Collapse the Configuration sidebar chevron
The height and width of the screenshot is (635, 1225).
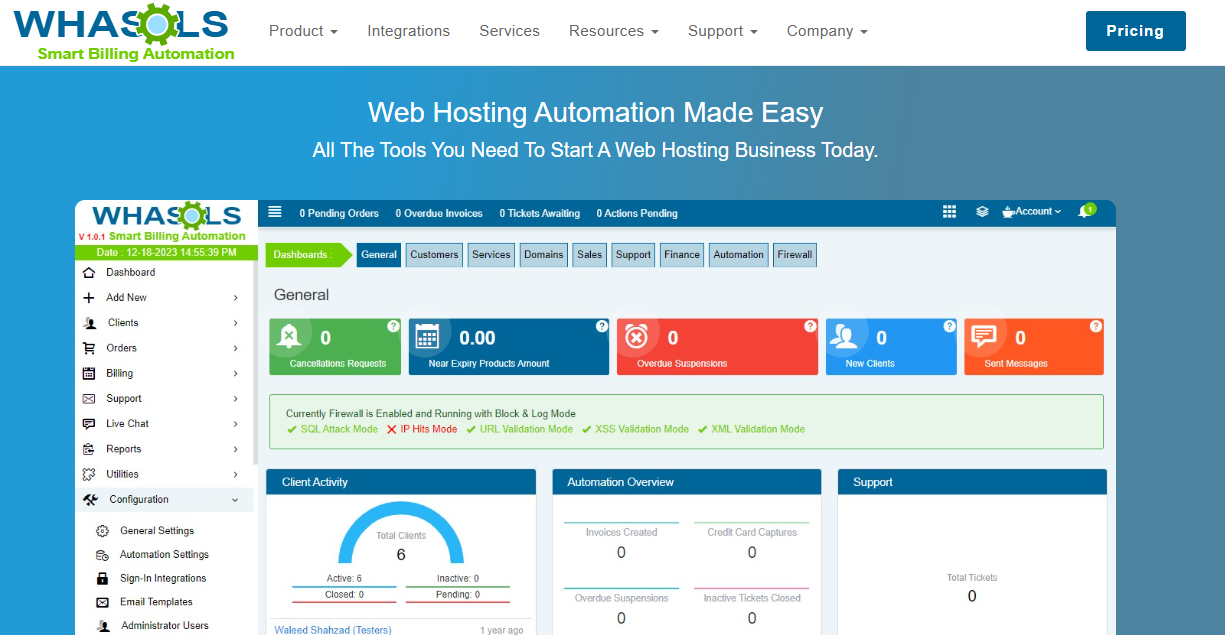click(x=236, y=500)
